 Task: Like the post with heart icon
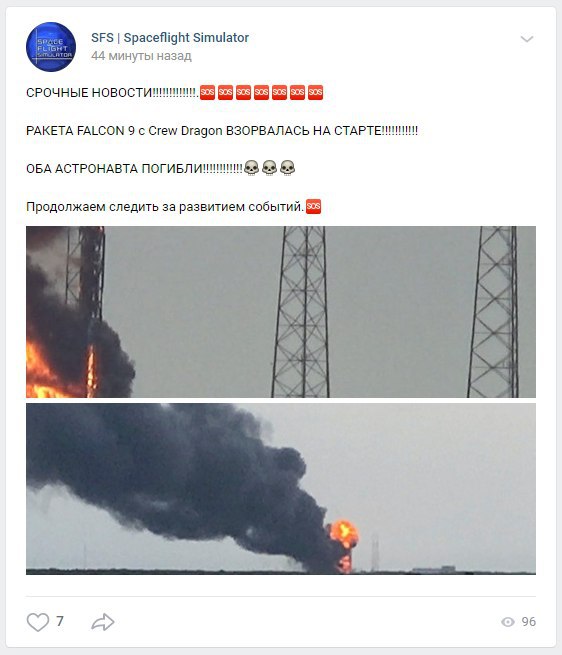pos(38,622)
